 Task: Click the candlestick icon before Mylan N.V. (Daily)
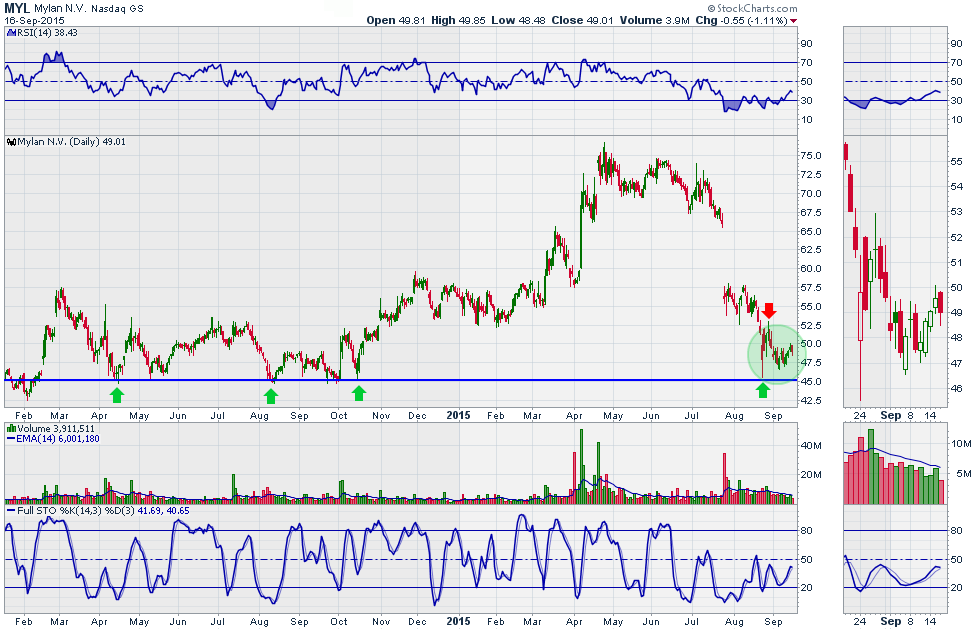click(11, 142)
